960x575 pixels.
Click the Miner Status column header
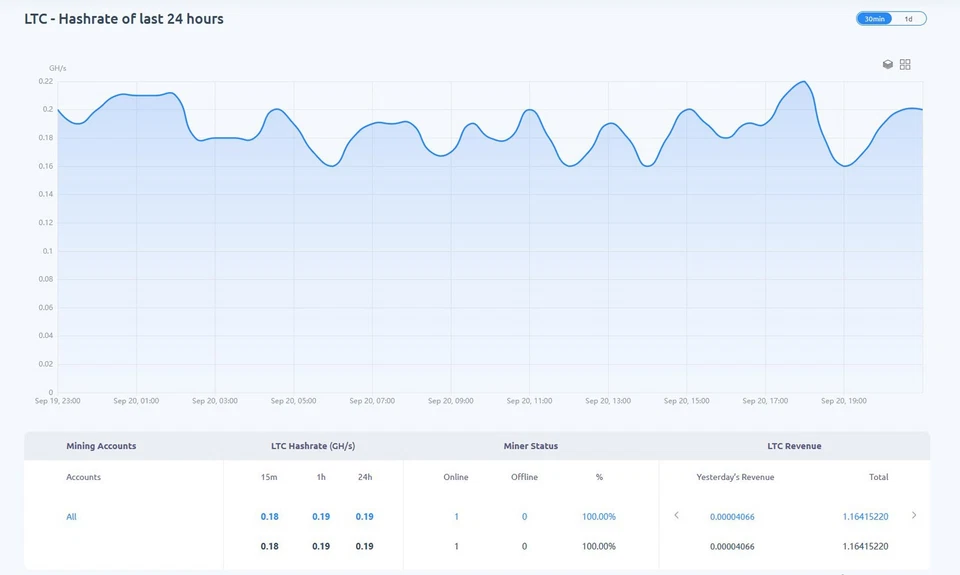point(530,446)
